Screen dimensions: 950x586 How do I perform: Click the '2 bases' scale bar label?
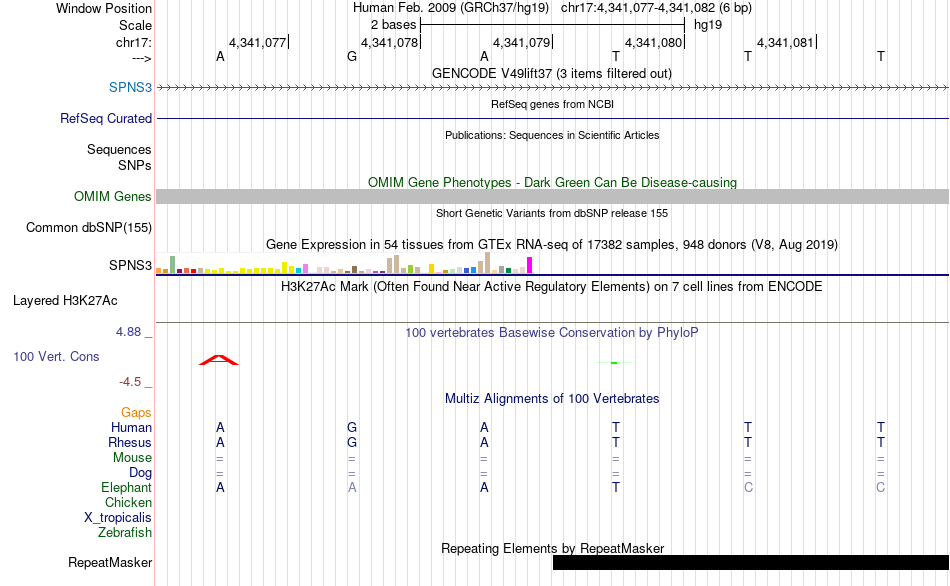pos(393,25)
